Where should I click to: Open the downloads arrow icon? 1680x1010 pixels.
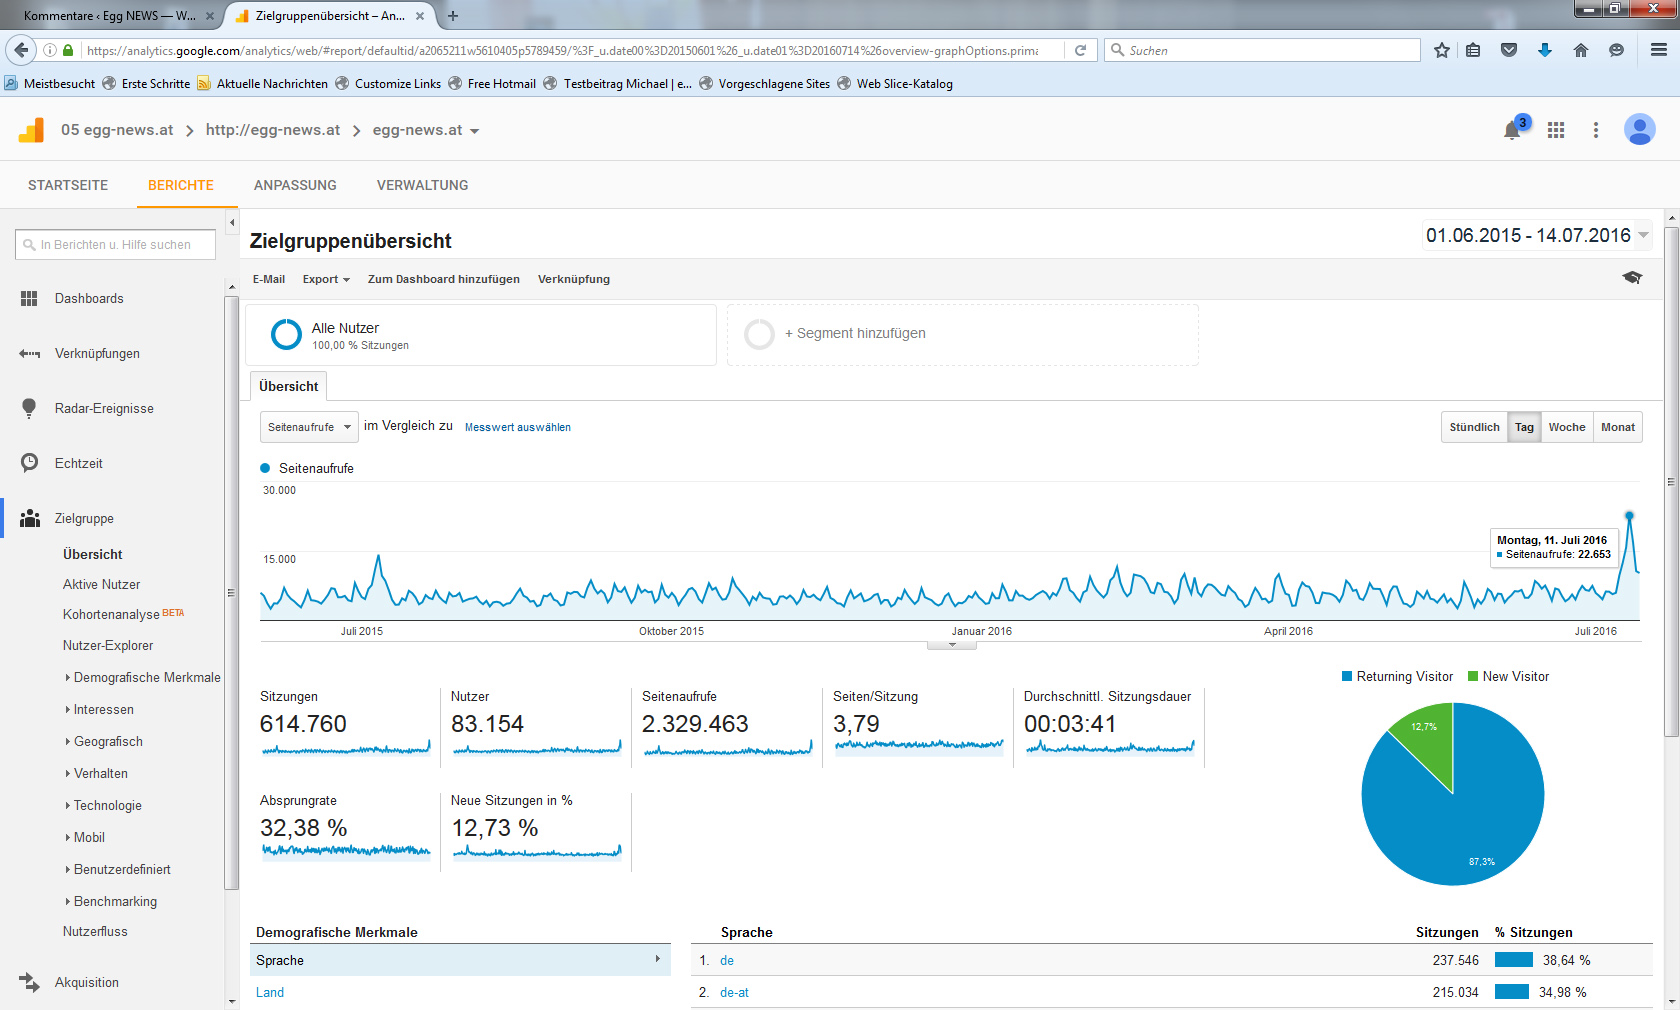click(1545, 50)
